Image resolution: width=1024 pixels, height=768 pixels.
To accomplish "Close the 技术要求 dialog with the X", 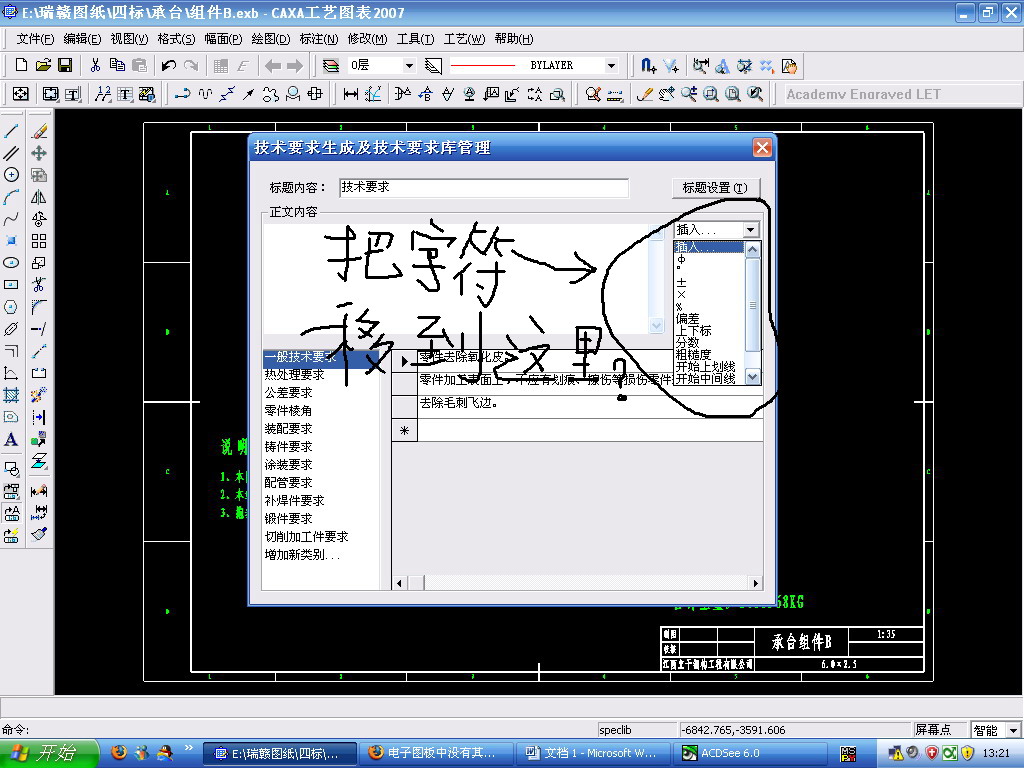I will click(761, 148).
